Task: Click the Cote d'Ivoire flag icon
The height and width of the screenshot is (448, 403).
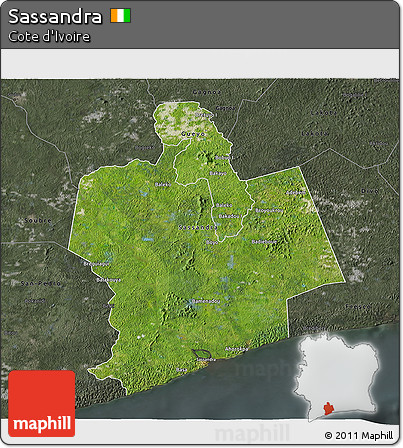Action: pyautogui.click(x=121, y=16)
